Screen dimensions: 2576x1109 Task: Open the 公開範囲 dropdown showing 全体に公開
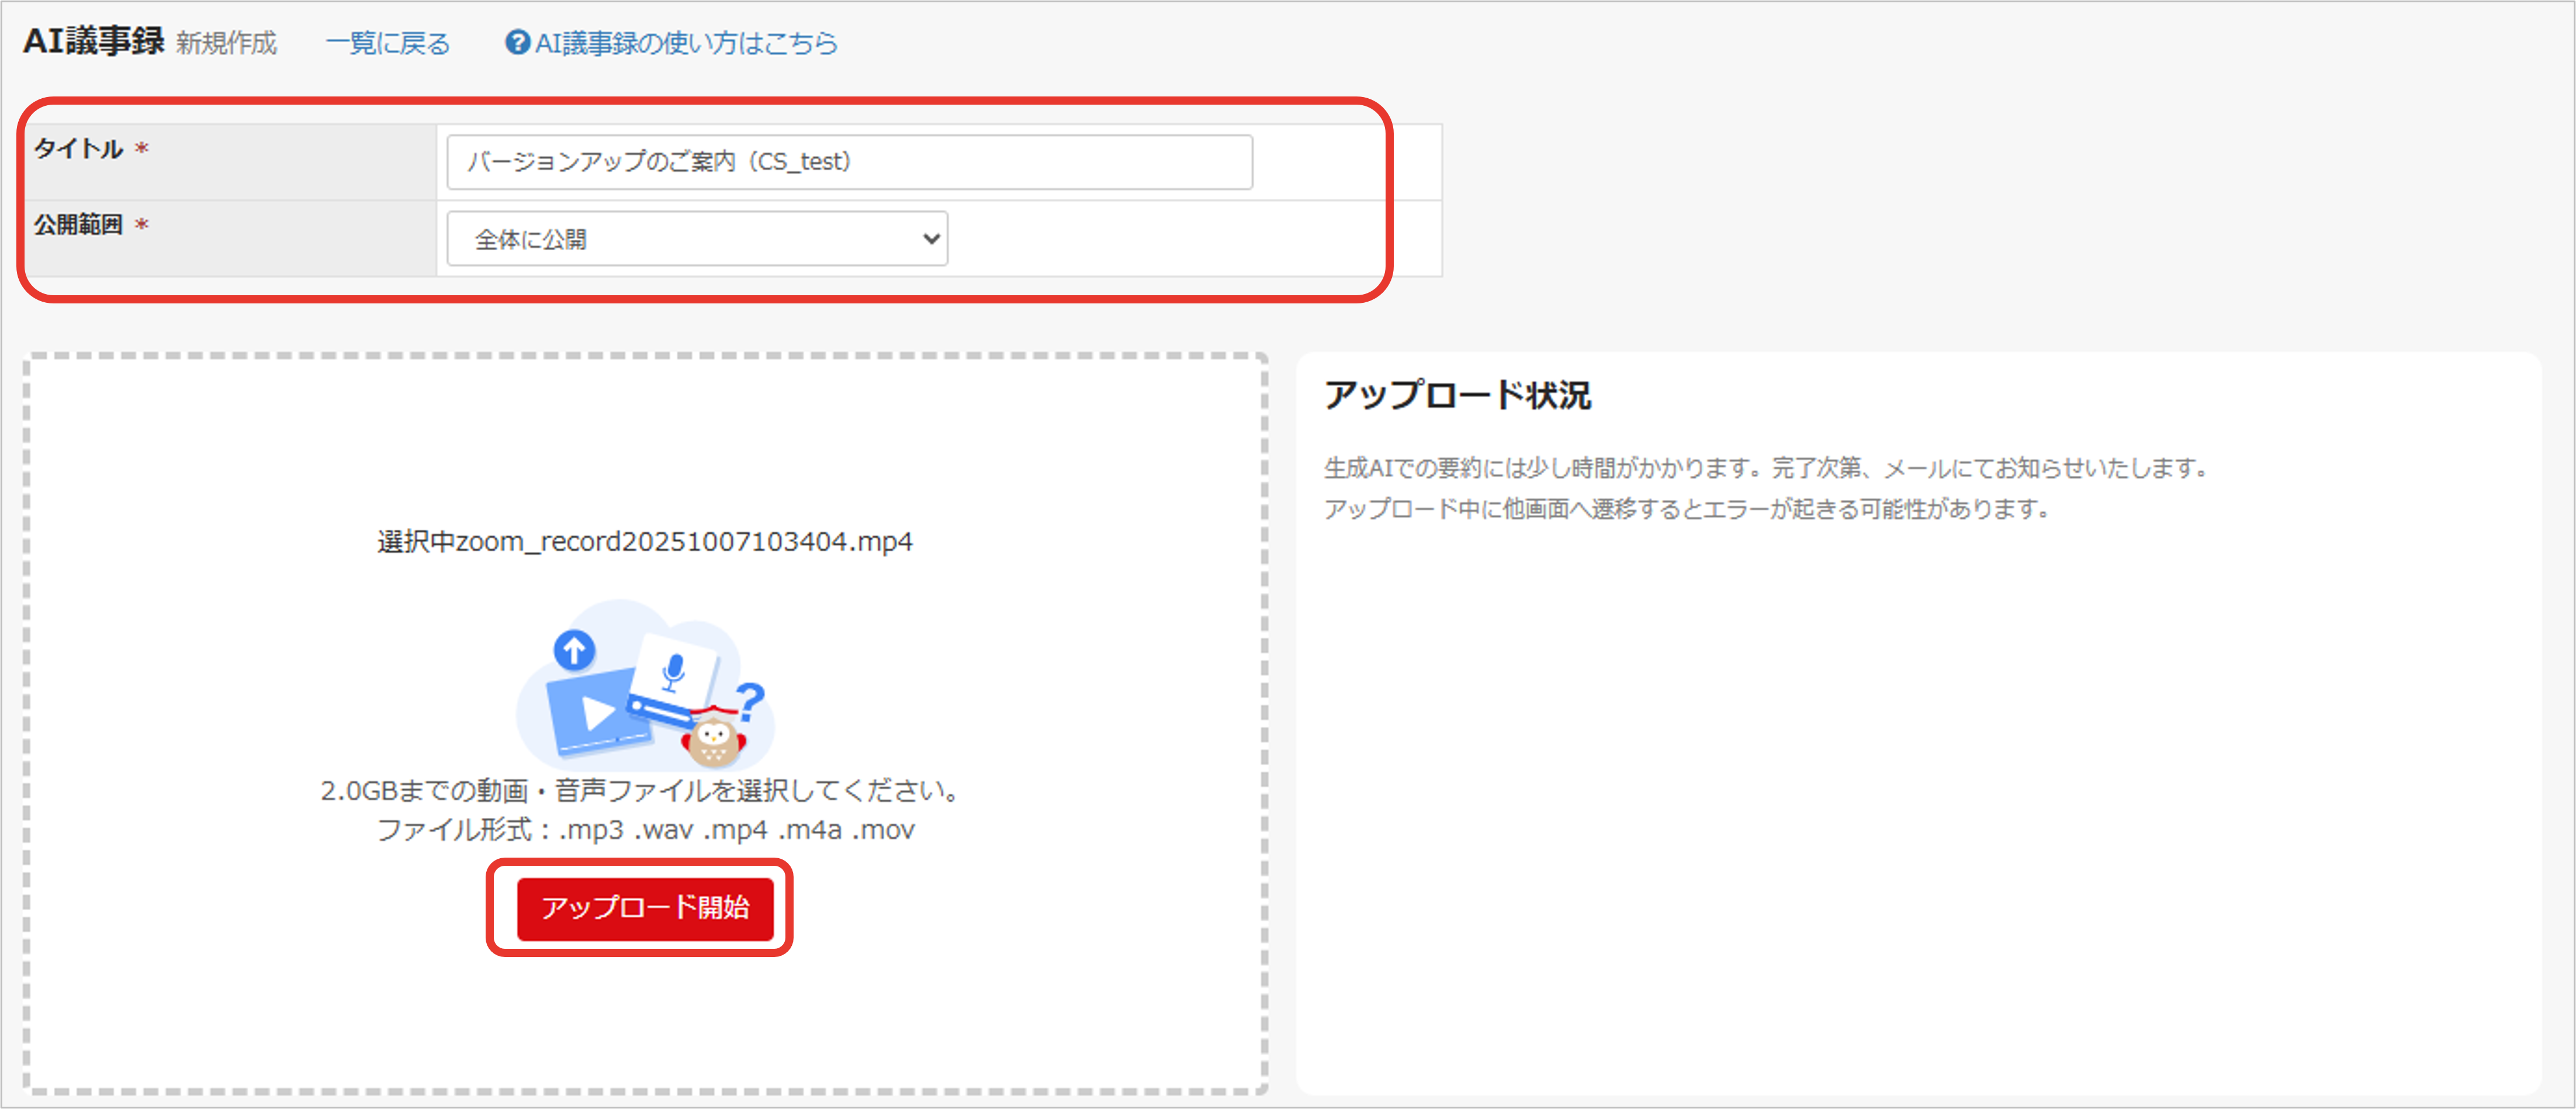(696, 239)
